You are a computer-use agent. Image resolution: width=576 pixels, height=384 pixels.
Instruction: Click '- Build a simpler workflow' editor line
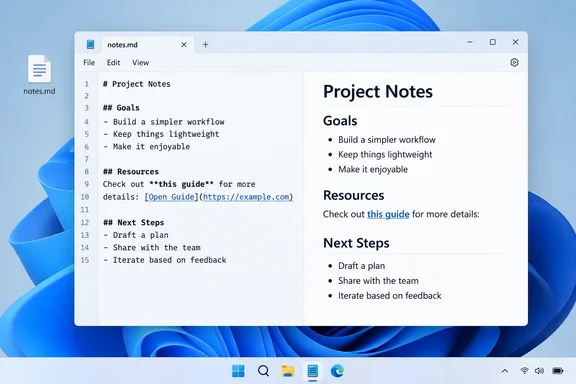[x=164, y=122]
